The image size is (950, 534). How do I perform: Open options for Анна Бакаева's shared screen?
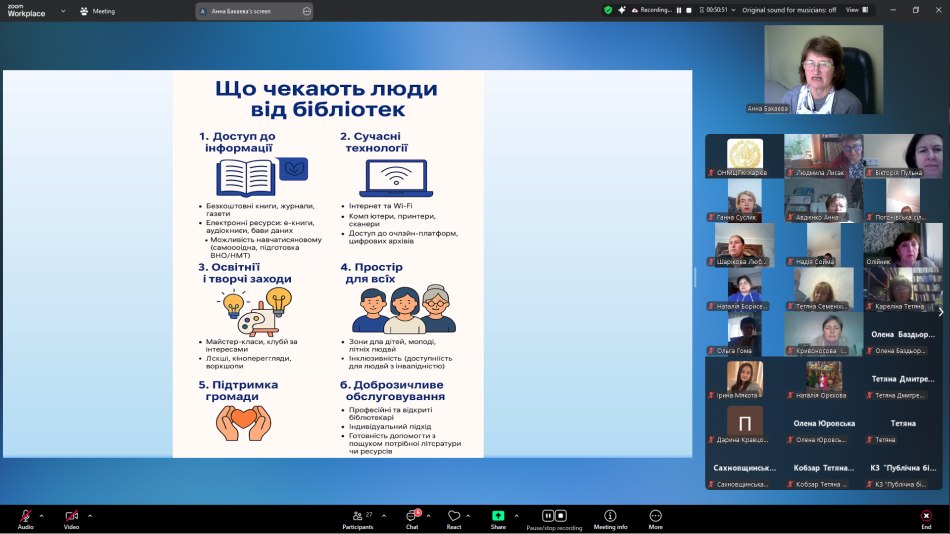[306, 11]
